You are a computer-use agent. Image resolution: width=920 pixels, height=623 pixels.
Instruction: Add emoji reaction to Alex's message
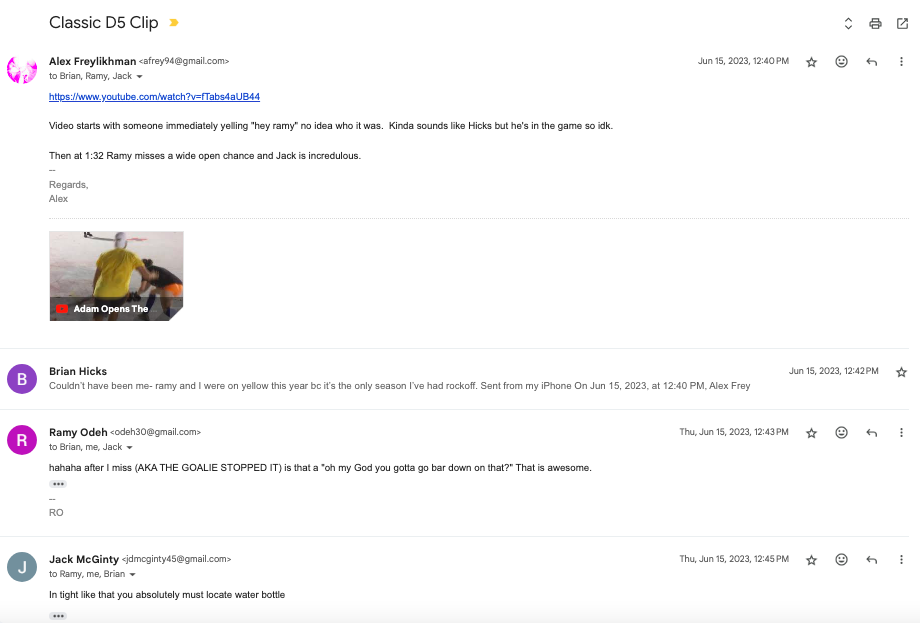[x=841, y=62]
